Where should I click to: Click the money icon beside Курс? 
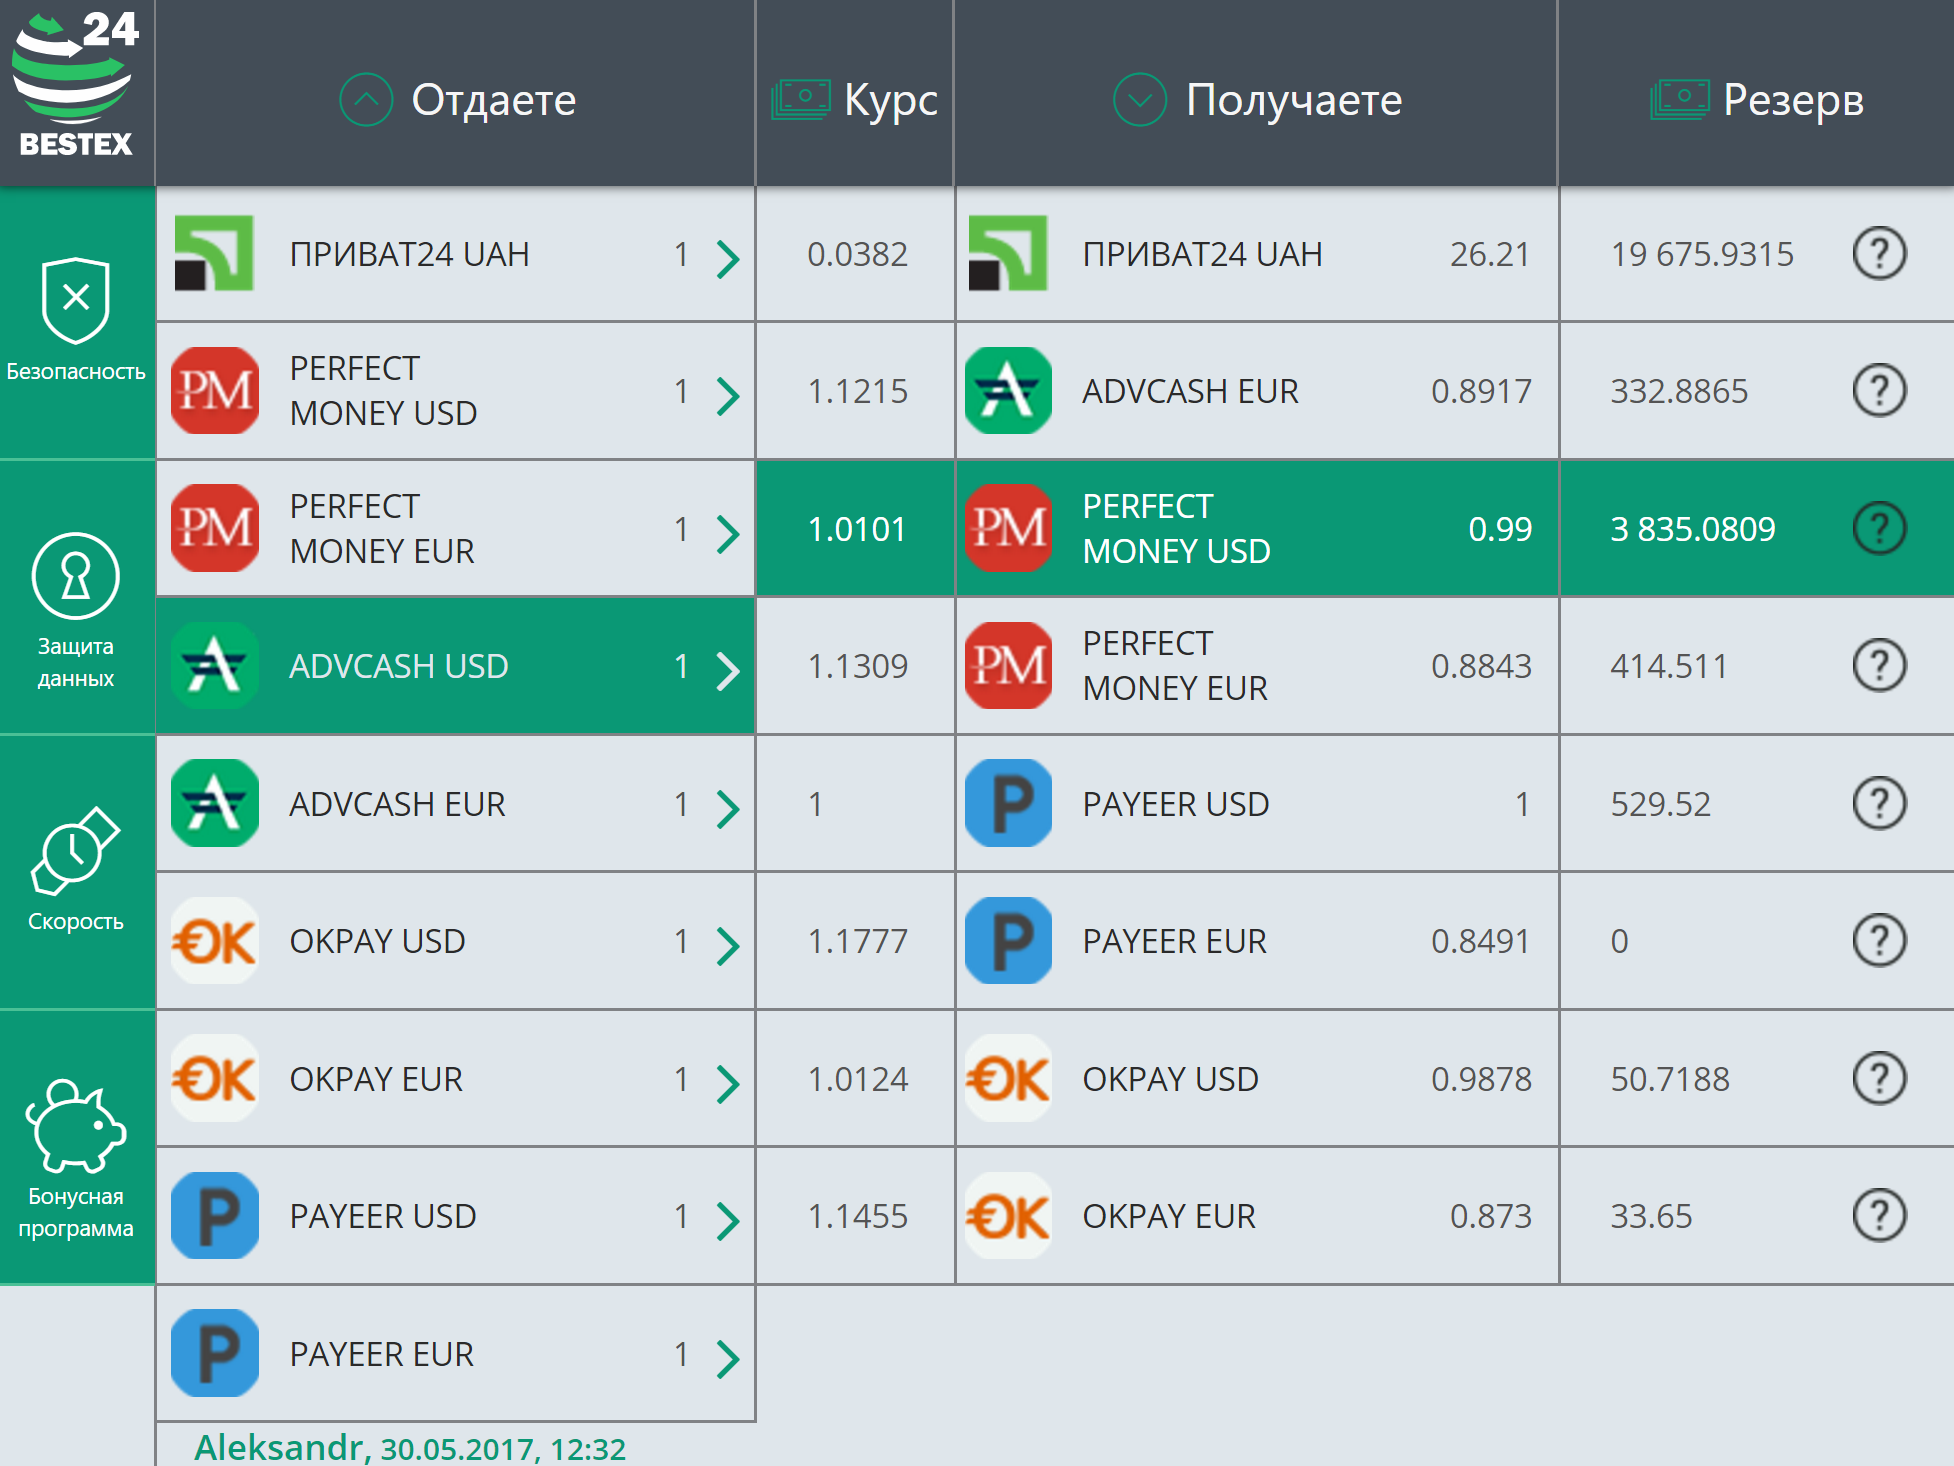(x=801, y=100)
